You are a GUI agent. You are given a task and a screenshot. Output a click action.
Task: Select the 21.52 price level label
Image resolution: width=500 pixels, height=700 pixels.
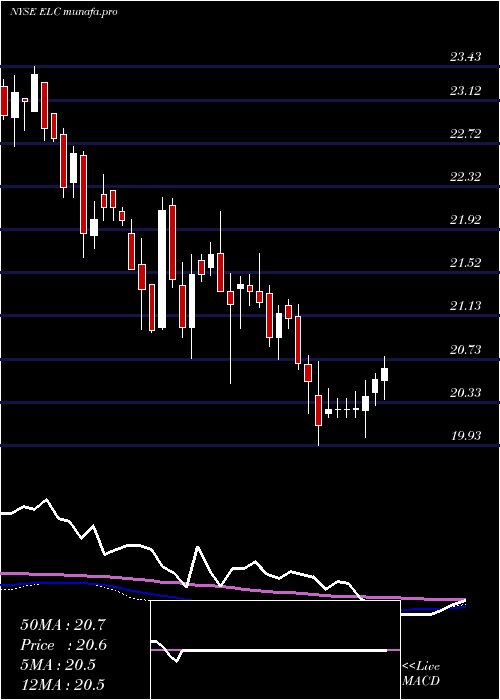(466, 263)
